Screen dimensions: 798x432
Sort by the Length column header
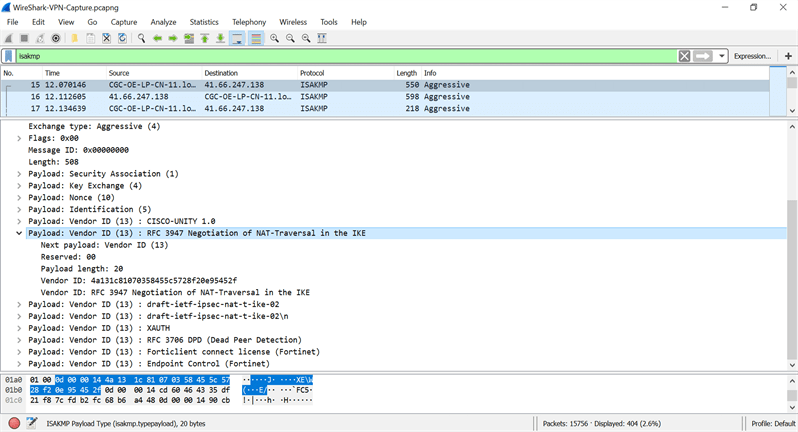407,73
